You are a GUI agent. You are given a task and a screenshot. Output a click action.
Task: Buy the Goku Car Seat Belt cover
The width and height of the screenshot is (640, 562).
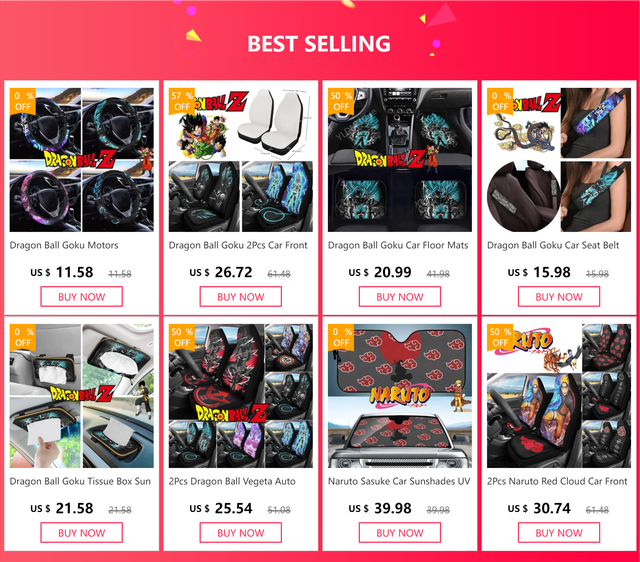pos(559,297)
